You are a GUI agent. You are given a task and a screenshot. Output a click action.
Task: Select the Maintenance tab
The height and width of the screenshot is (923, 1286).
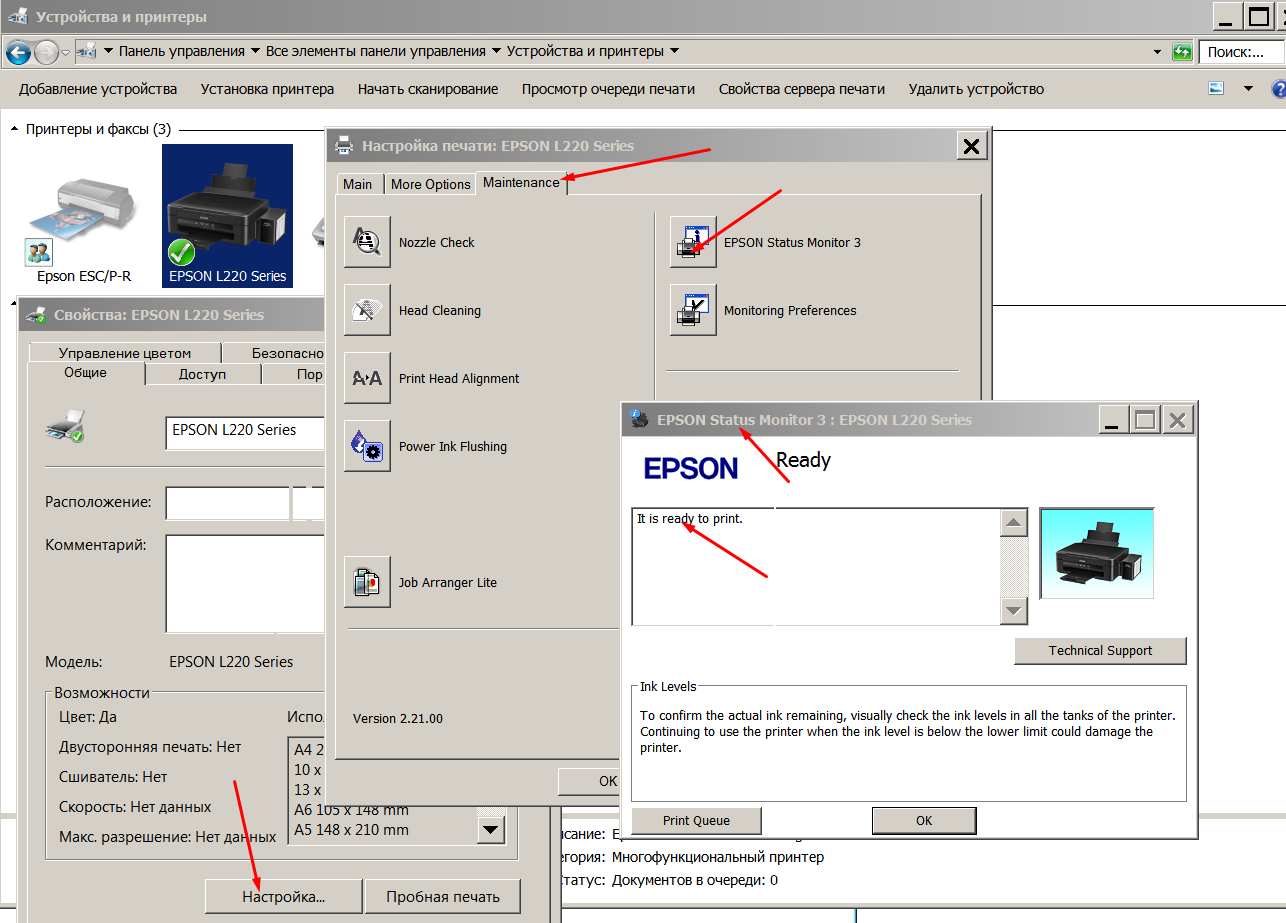pyautogui.click(x=521, y=182)
